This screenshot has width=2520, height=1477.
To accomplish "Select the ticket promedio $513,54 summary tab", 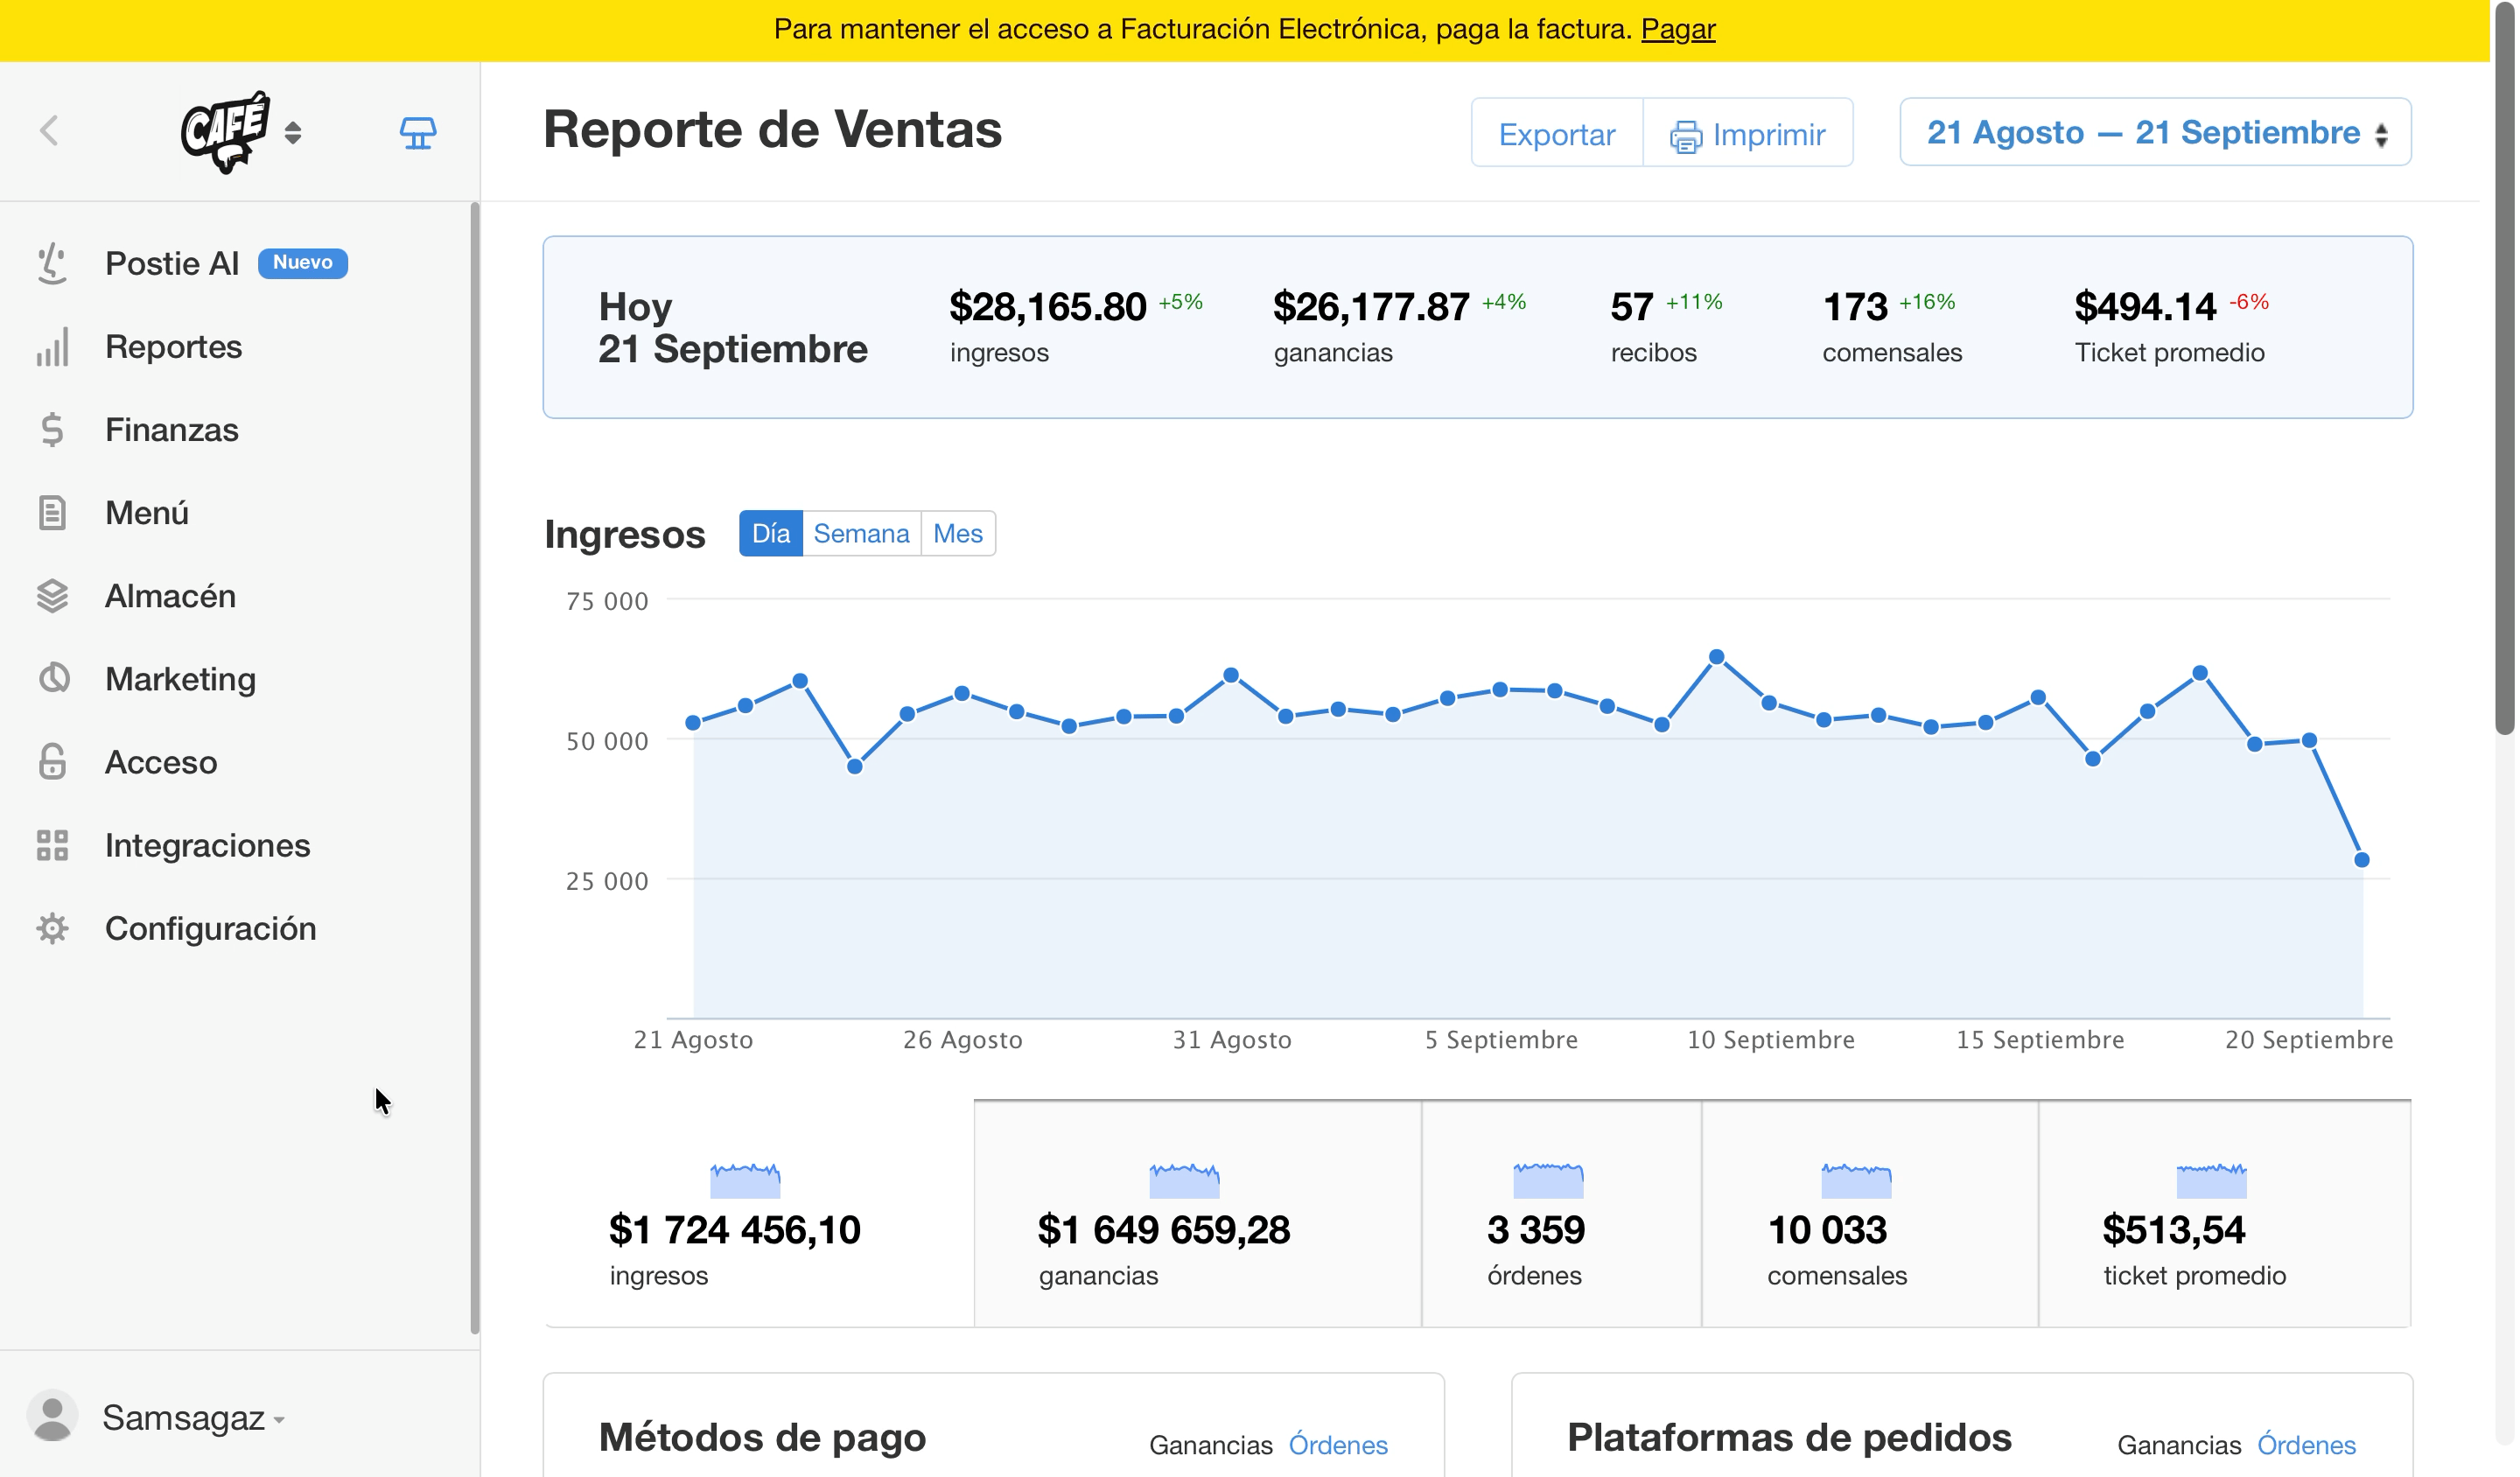I will 2225,1214.
